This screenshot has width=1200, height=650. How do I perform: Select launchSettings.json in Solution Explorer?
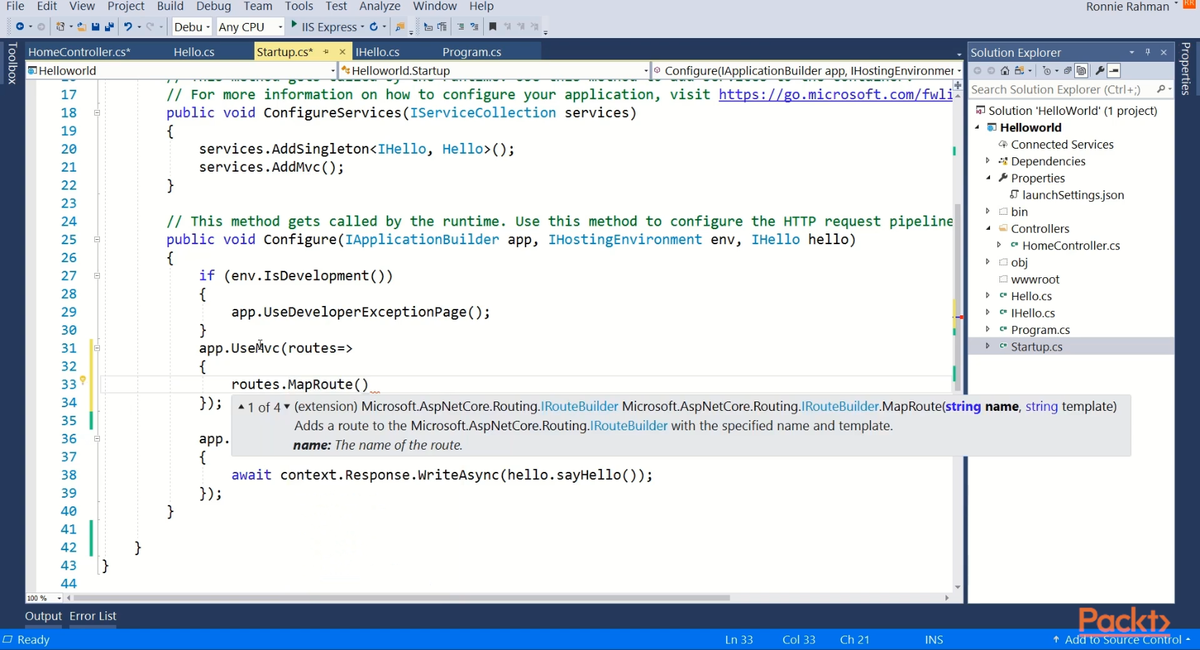1072,195
